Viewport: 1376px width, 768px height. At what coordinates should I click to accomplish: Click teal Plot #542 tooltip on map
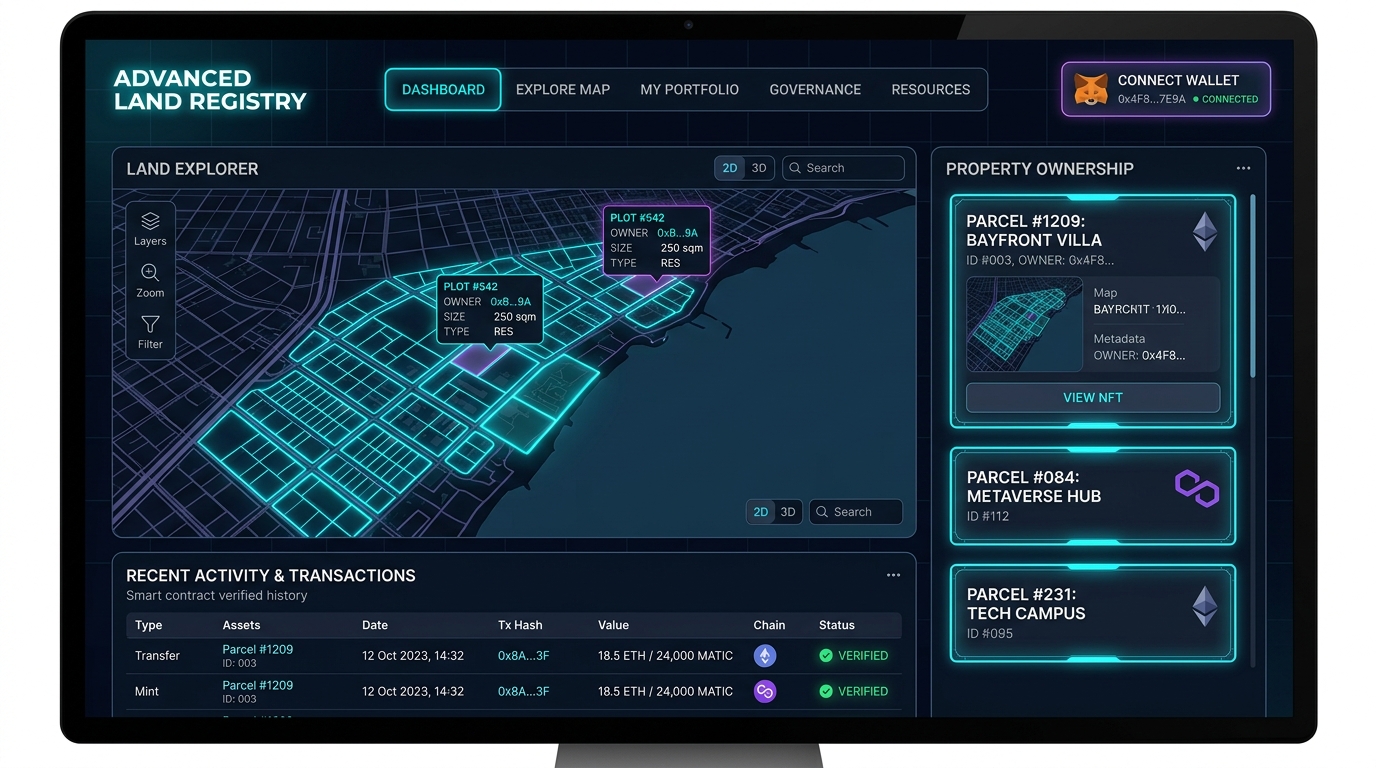(490, 309)
